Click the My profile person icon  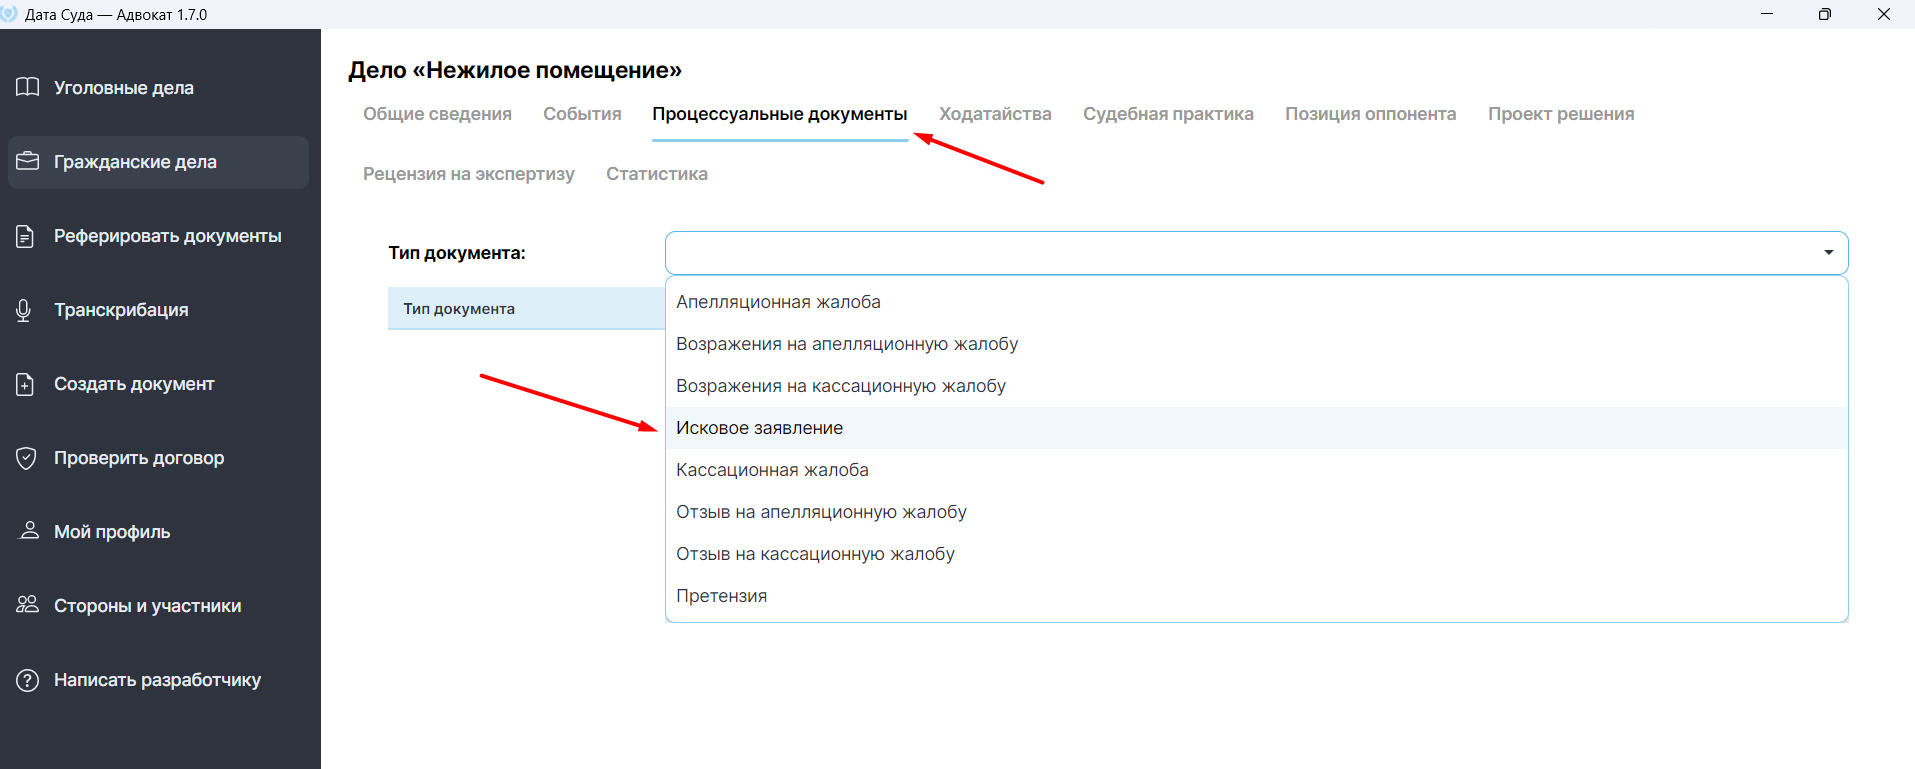pos(30,530)
